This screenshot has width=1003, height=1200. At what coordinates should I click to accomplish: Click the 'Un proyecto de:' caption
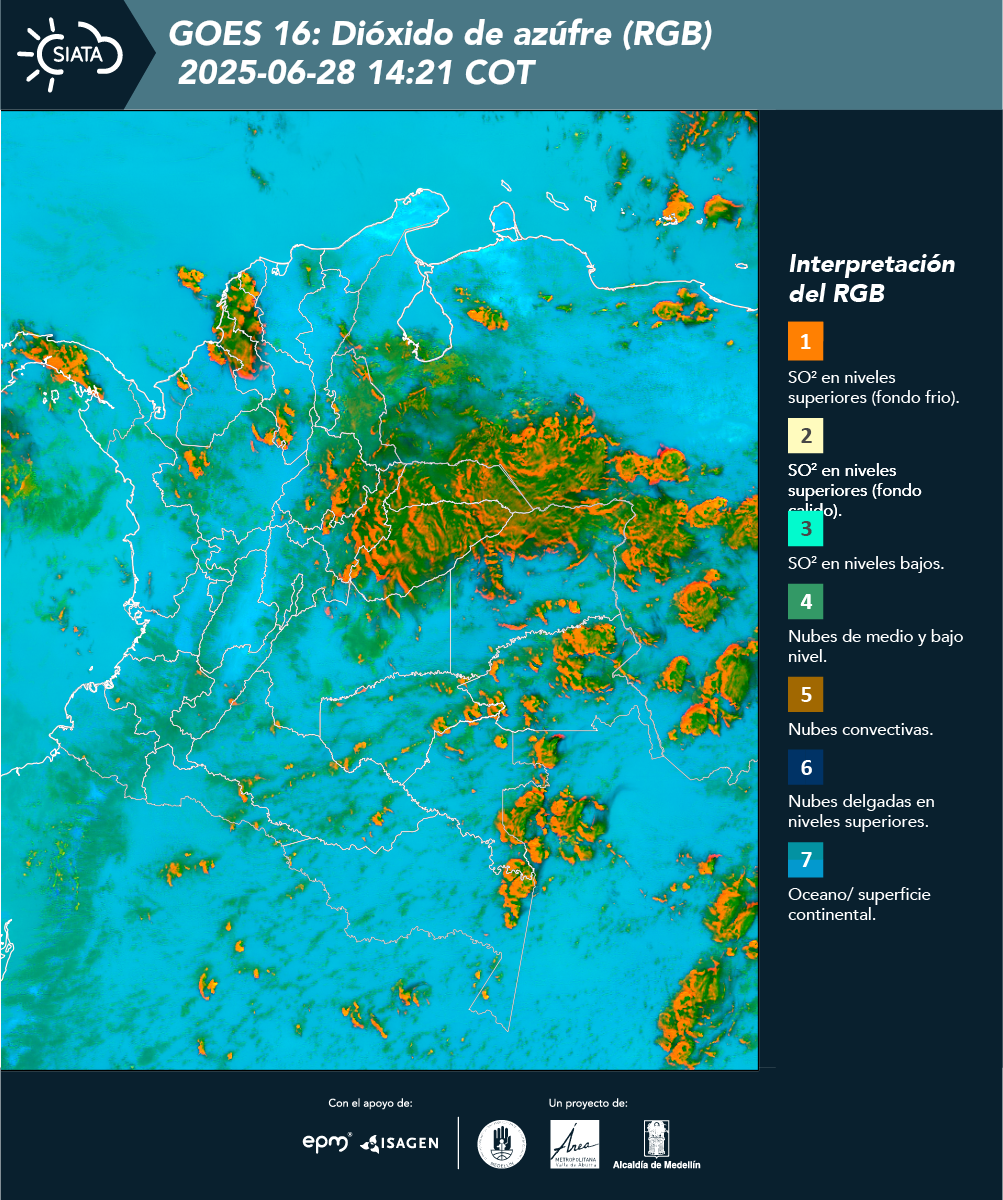click(x=588, y=1103)
